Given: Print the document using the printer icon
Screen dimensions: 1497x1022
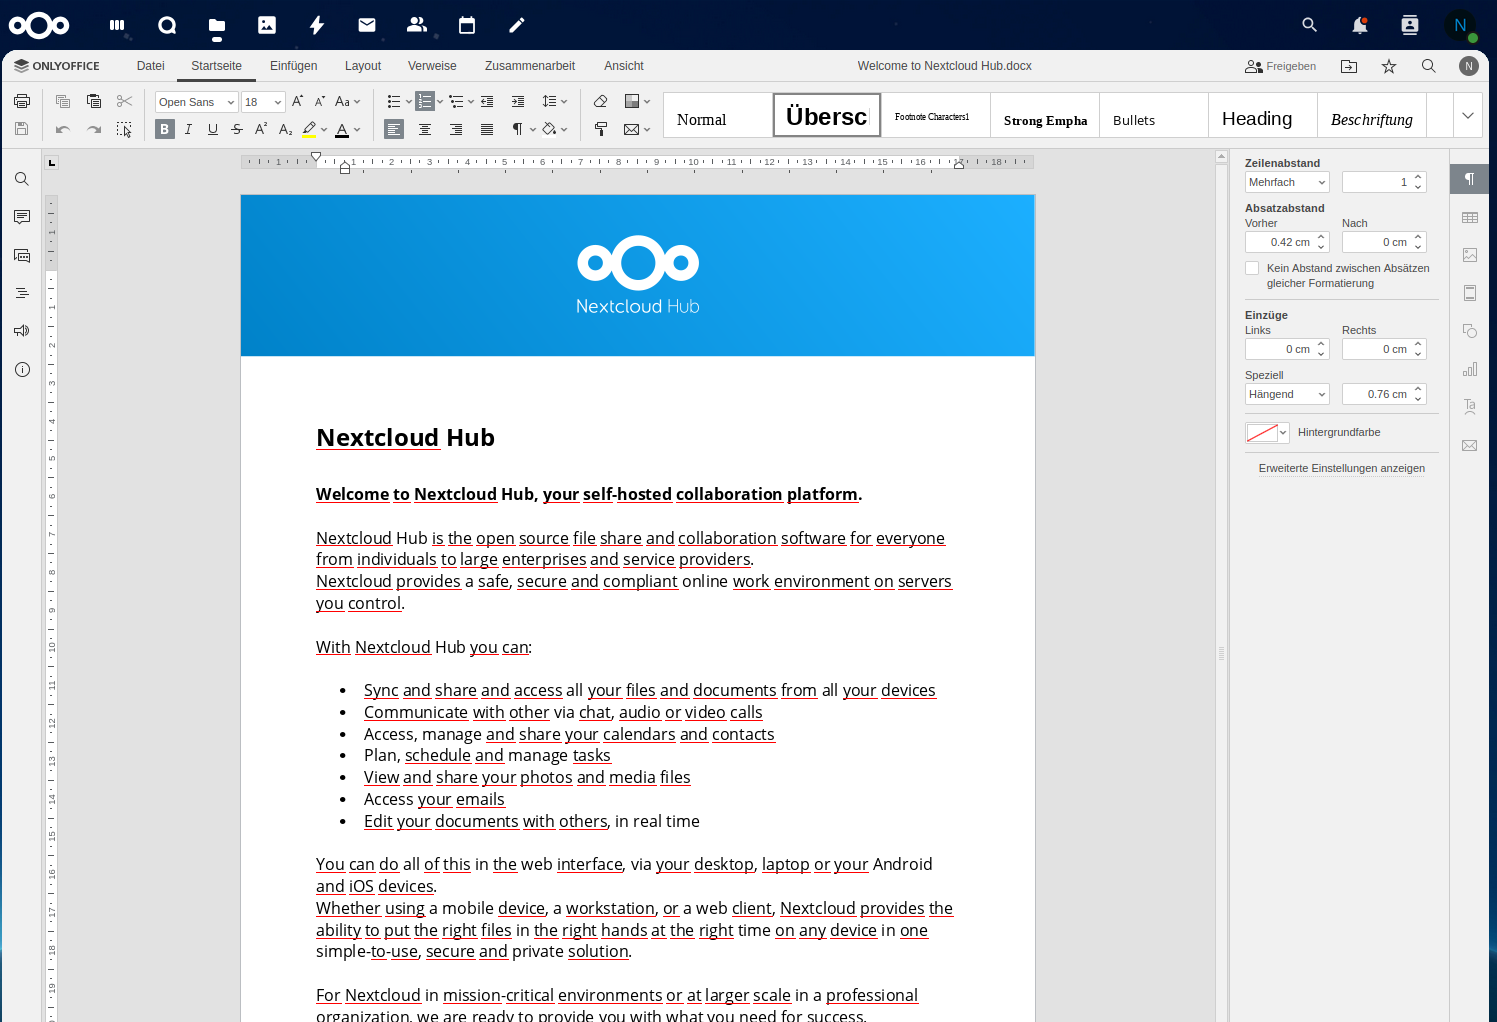Looking at the screenshot, I should click(x=22, y=101).
